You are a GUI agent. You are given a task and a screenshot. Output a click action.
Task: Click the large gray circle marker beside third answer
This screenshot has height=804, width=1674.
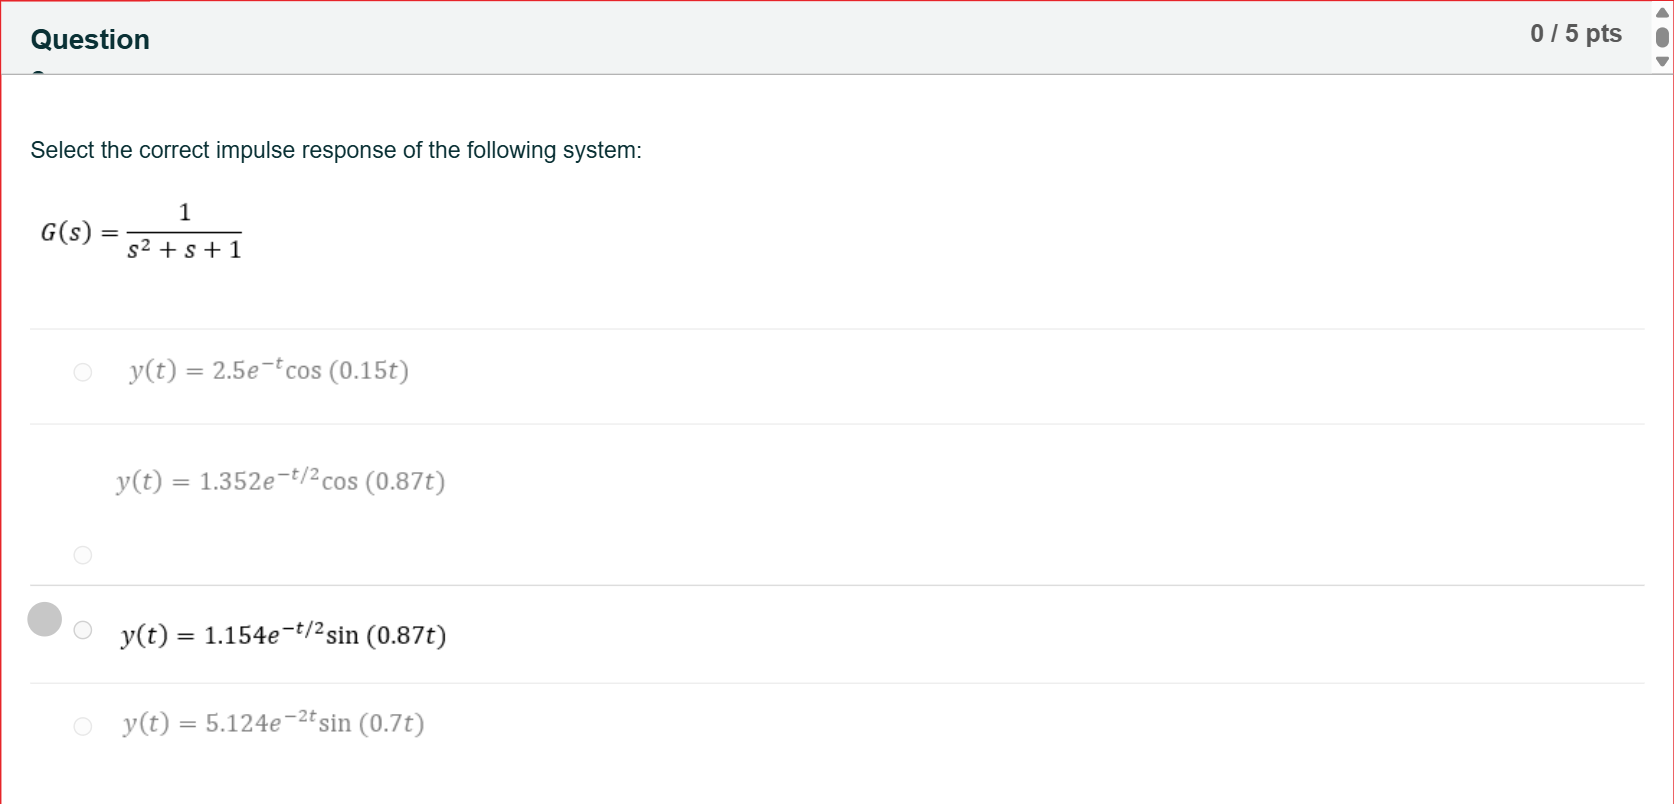[x=44, y=619]
